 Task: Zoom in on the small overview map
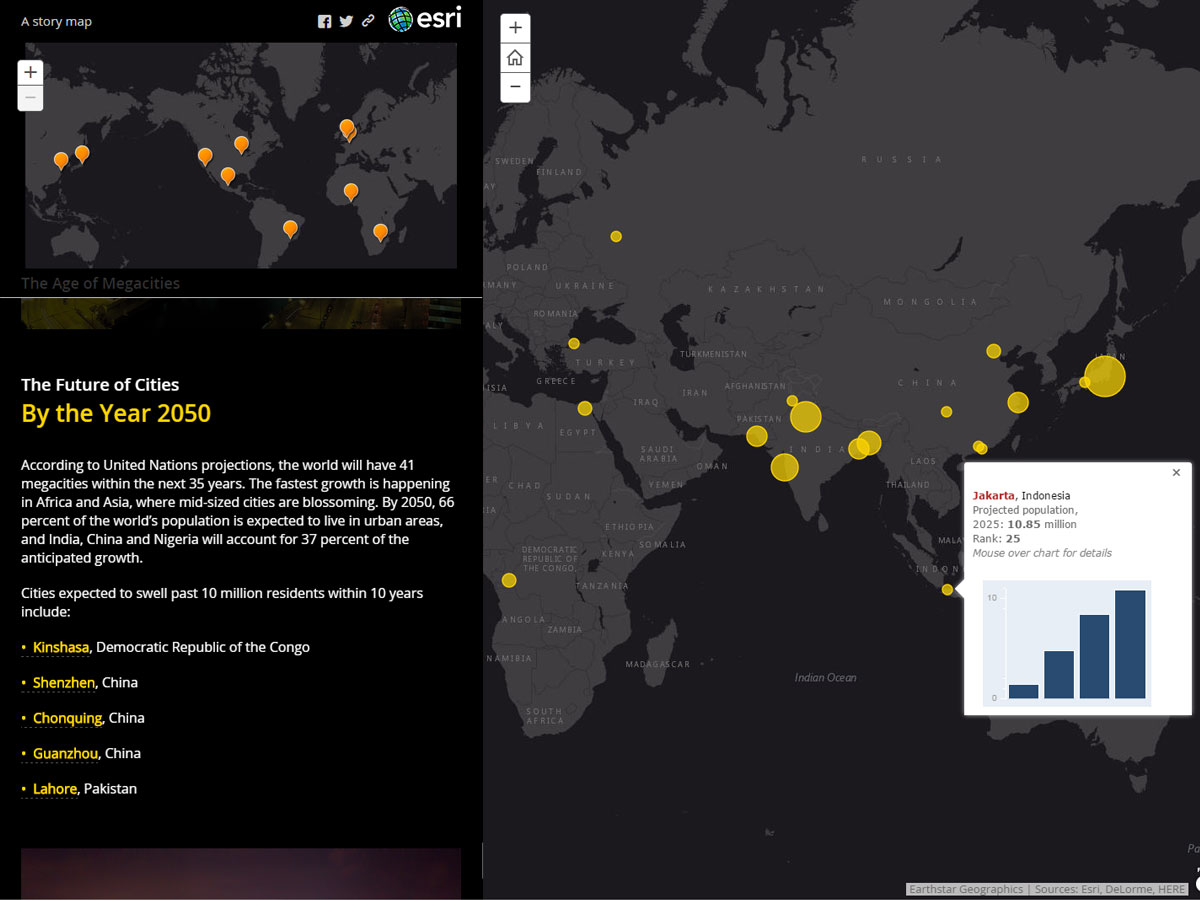pyautogui.click(x=31, y=72)
